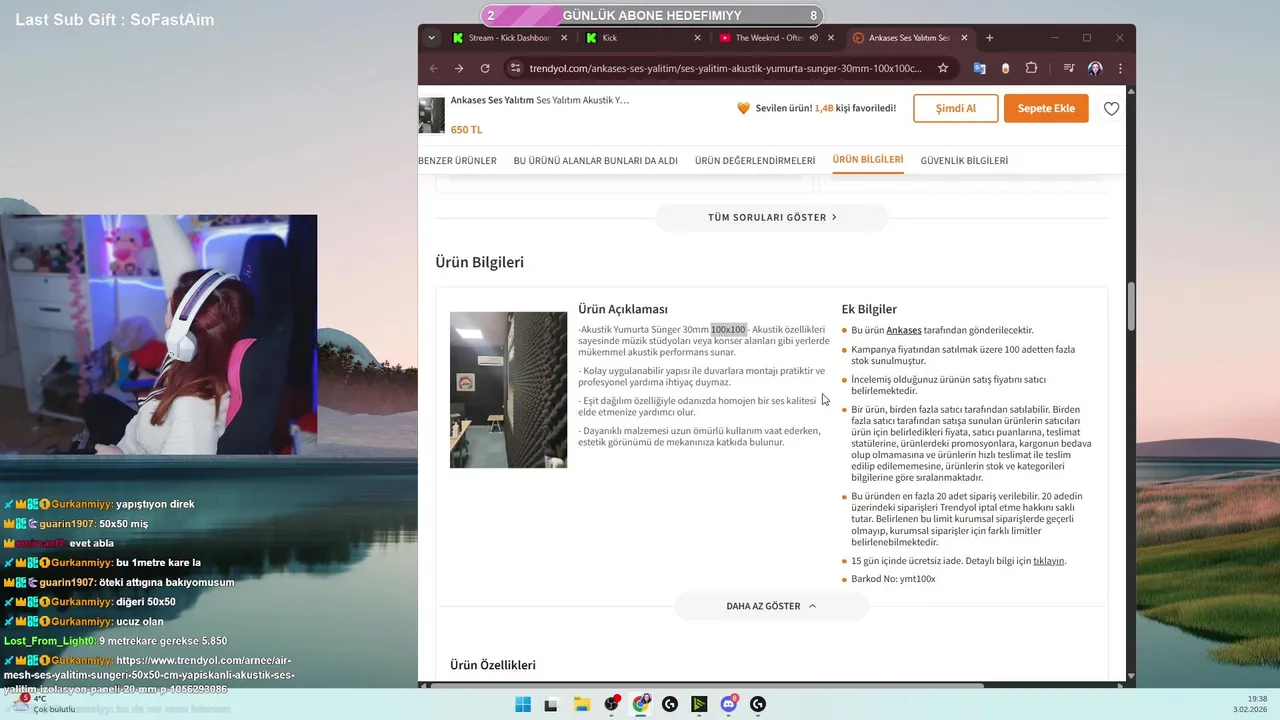Open the Windows Start menu
This screenshot has height=720, width=1280.
[x=523, y=704]
